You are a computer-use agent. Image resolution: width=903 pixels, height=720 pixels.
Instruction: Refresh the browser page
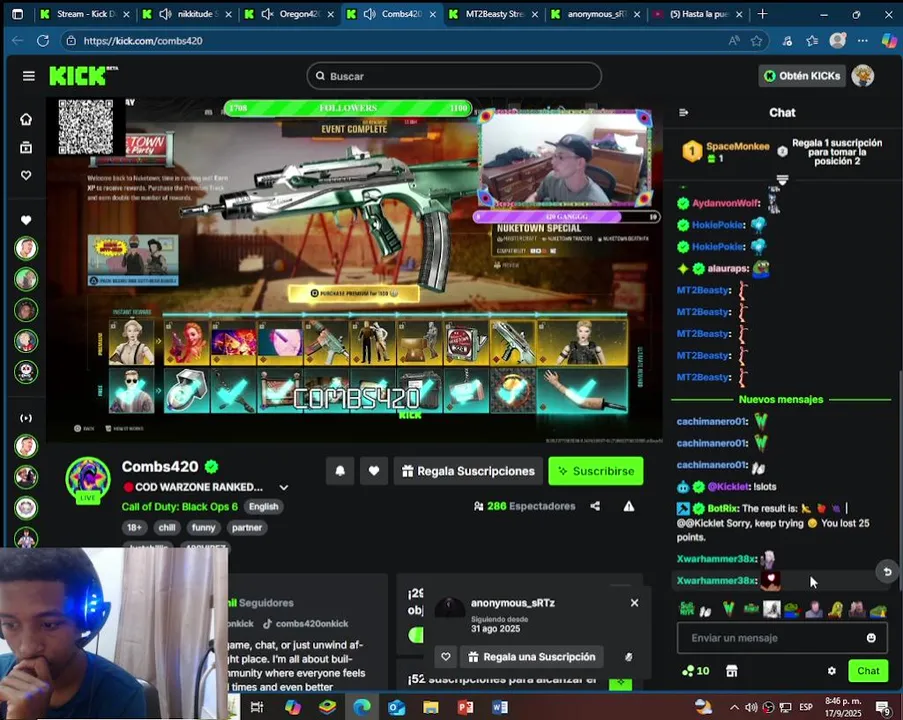(43, 40)
